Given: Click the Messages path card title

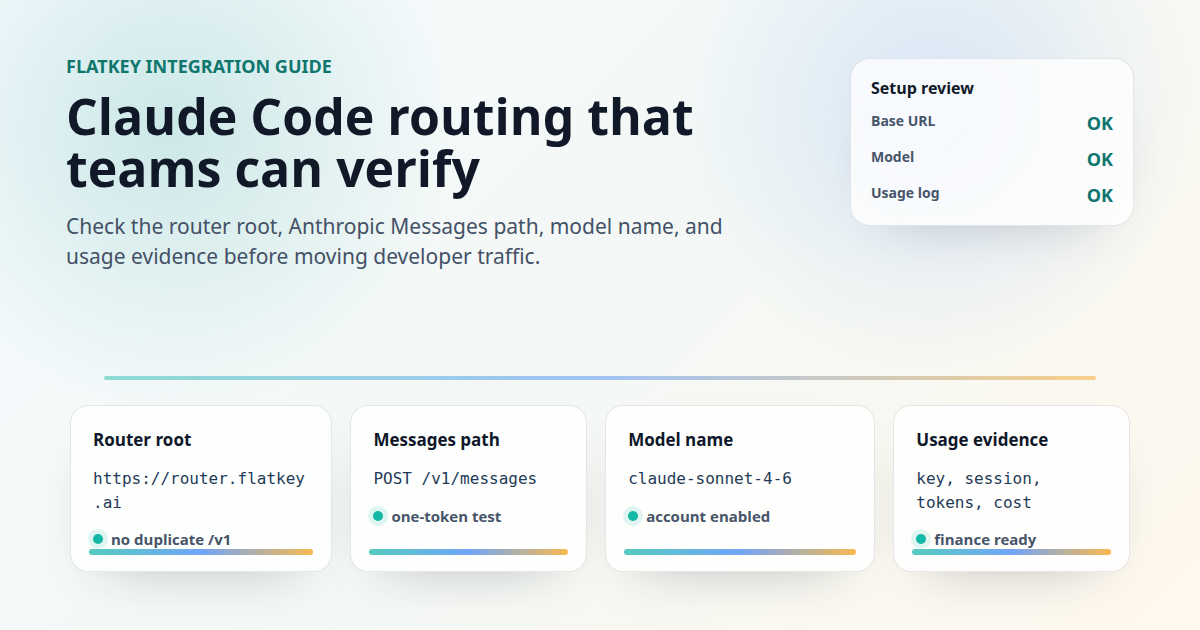Looking at the screenshot, I should click(x=436, y=440).
